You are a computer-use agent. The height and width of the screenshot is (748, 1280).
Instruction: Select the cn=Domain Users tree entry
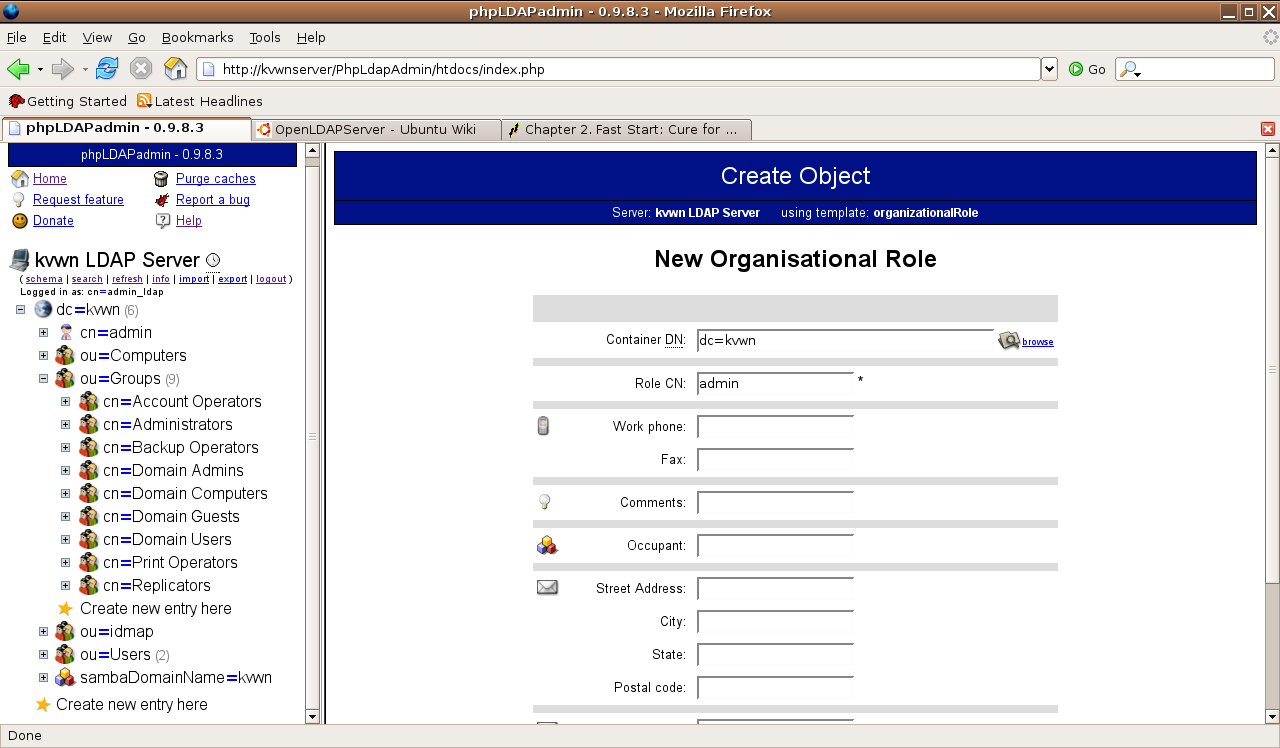coord(167,539)
